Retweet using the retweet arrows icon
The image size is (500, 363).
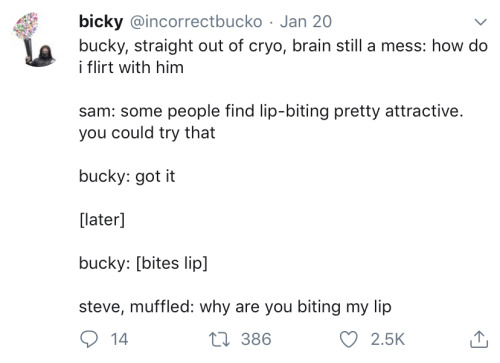point(219,340)
